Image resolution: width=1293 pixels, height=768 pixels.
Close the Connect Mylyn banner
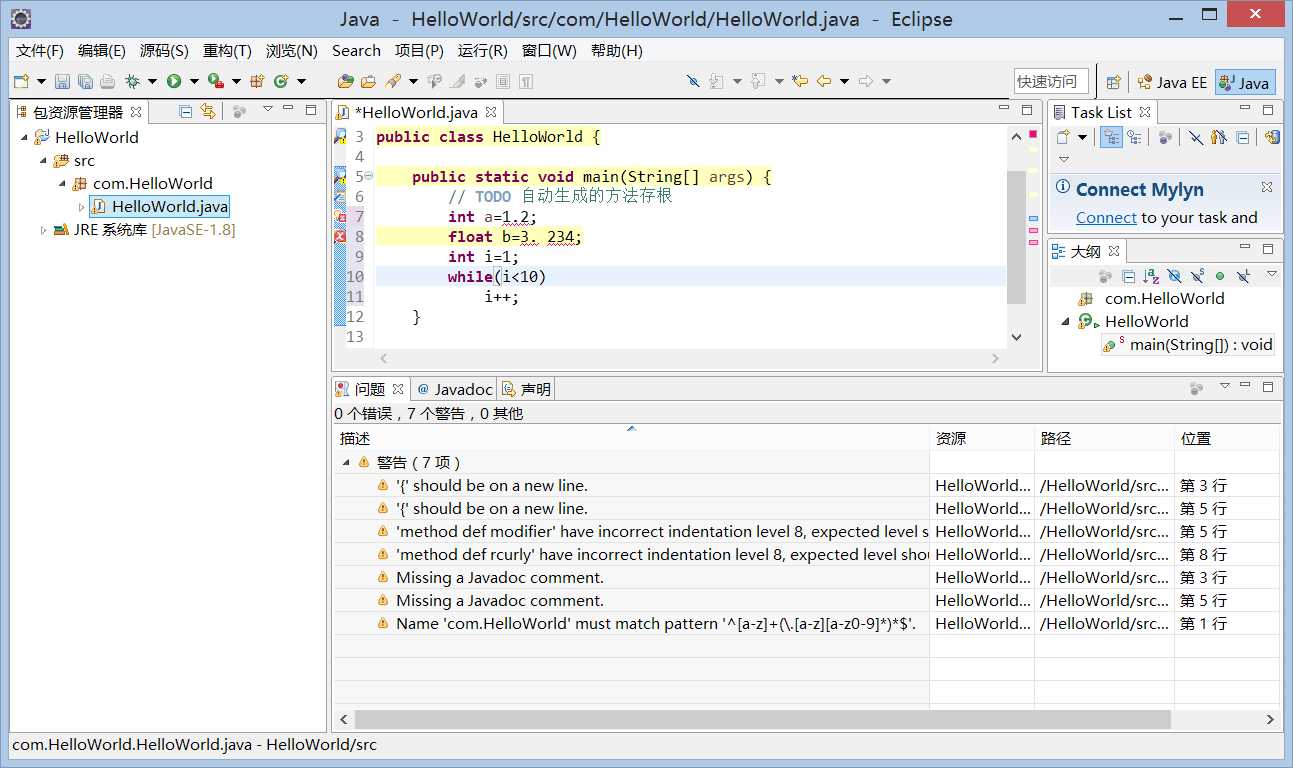coord(1266,187)
